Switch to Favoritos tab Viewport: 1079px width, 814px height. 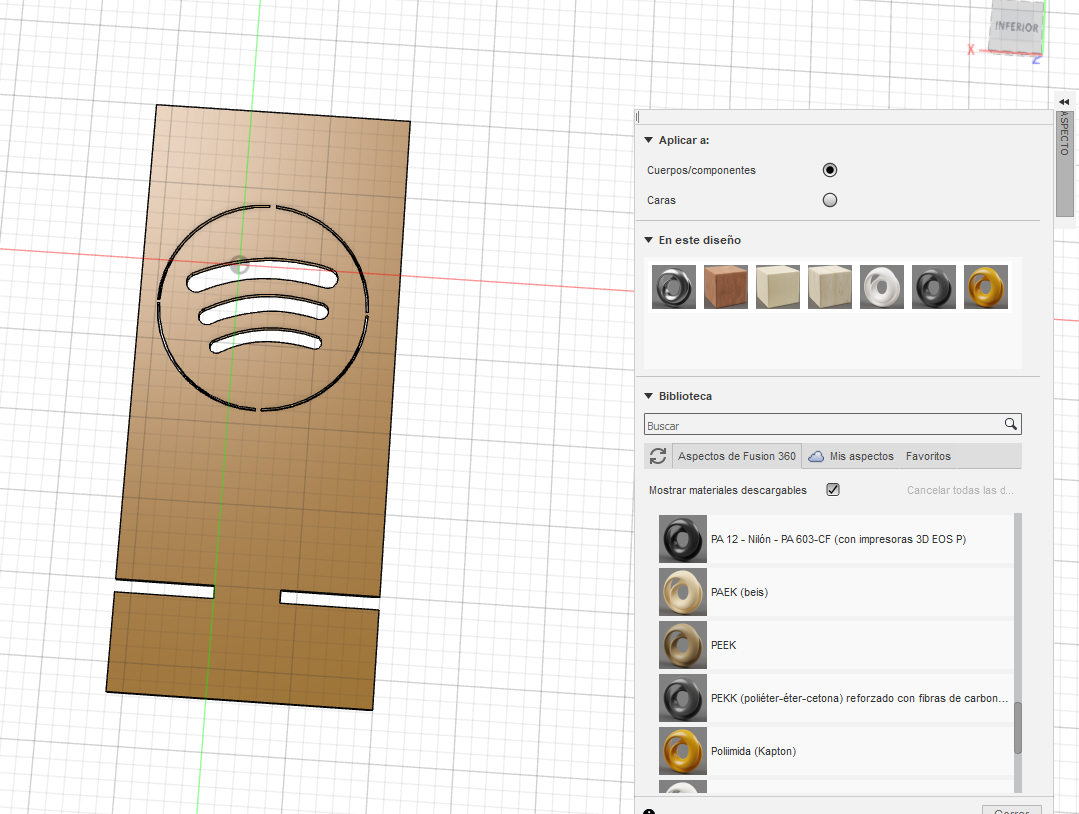[928, 456]
